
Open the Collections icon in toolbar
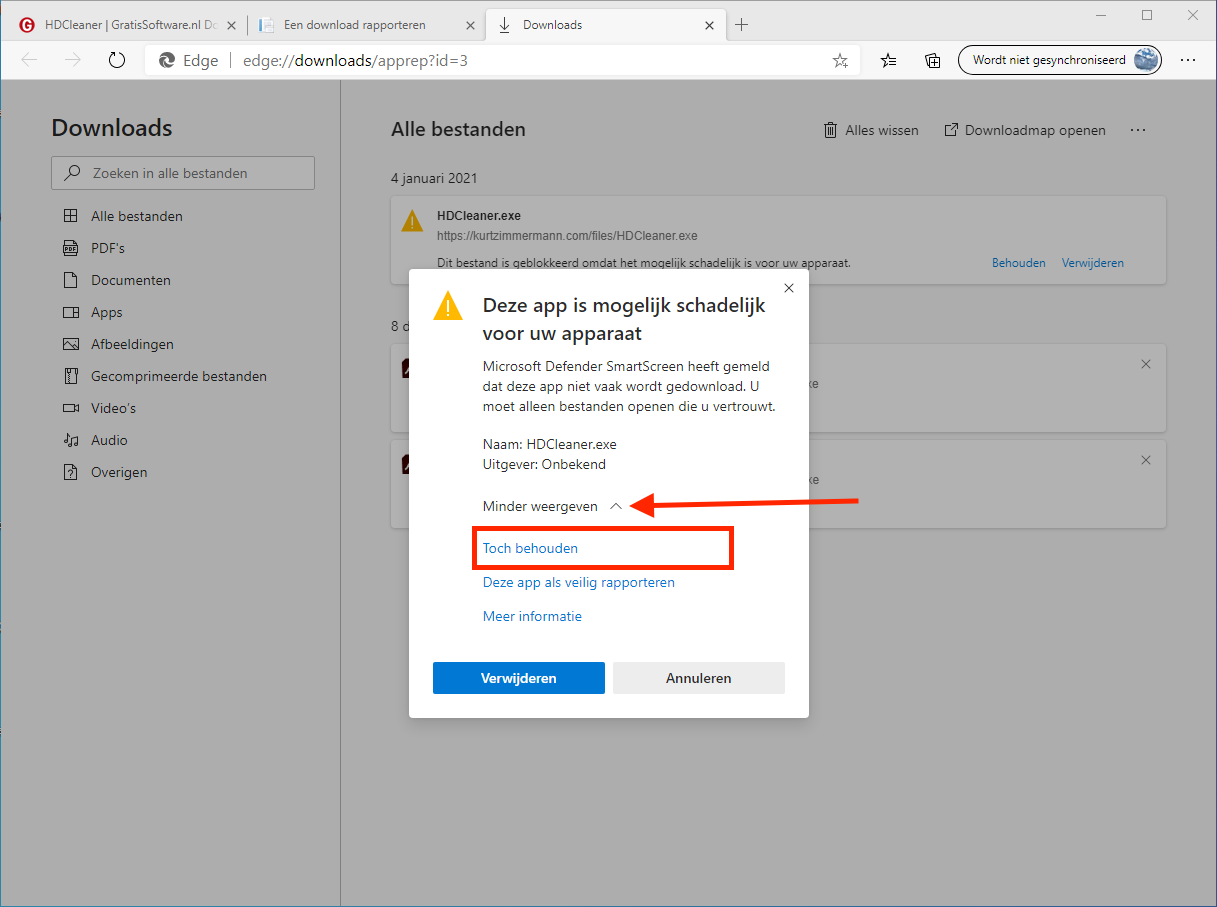click(x=932, y=60)
